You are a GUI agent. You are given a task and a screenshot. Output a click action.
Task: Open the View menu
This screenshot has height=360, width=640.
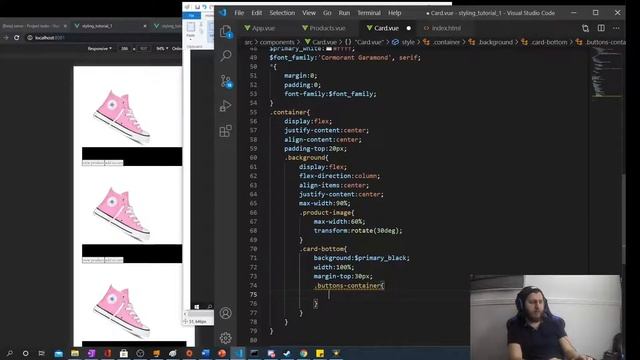click(309, 13)
